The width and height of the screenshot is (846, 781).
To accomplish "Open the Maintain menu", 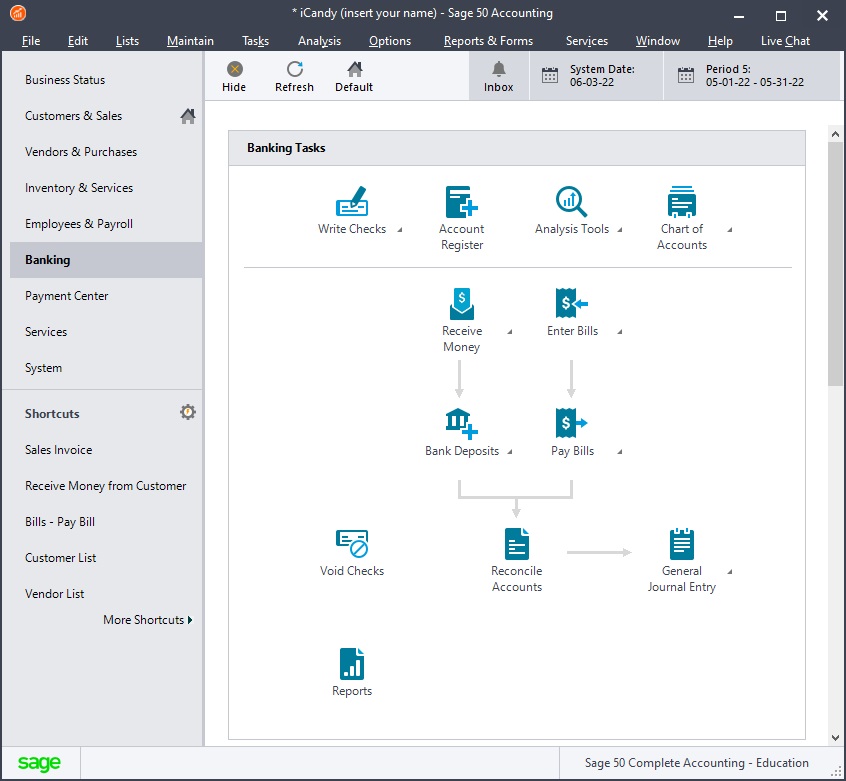I will (x=190, y=41).
